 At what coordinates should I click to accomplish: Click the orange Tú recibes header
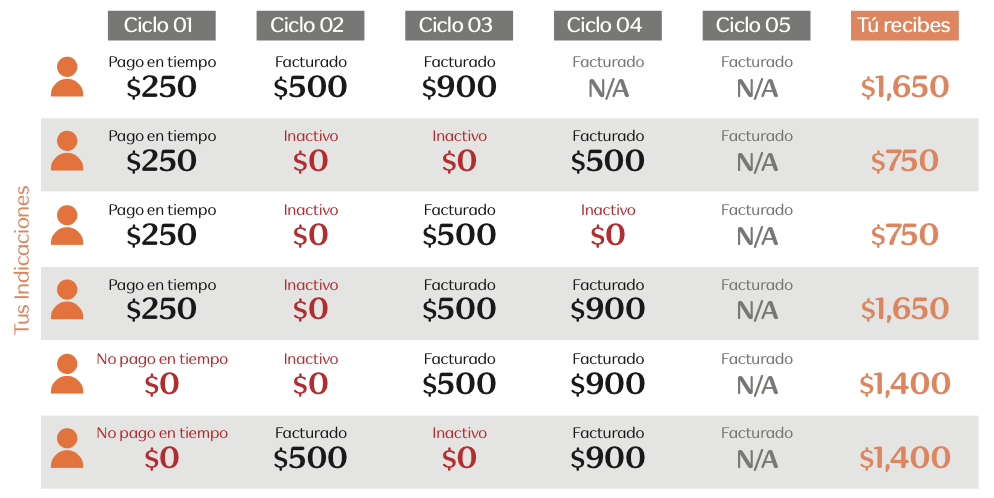[905, 25]
